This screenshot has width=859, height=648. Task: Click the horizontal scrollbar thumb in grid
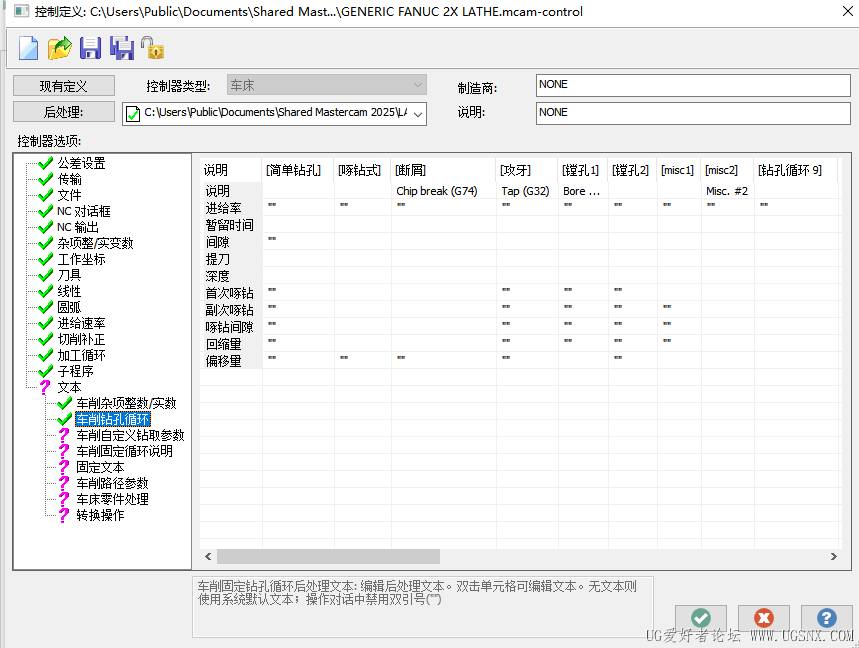pyautogui.click(x=328, y=557)
